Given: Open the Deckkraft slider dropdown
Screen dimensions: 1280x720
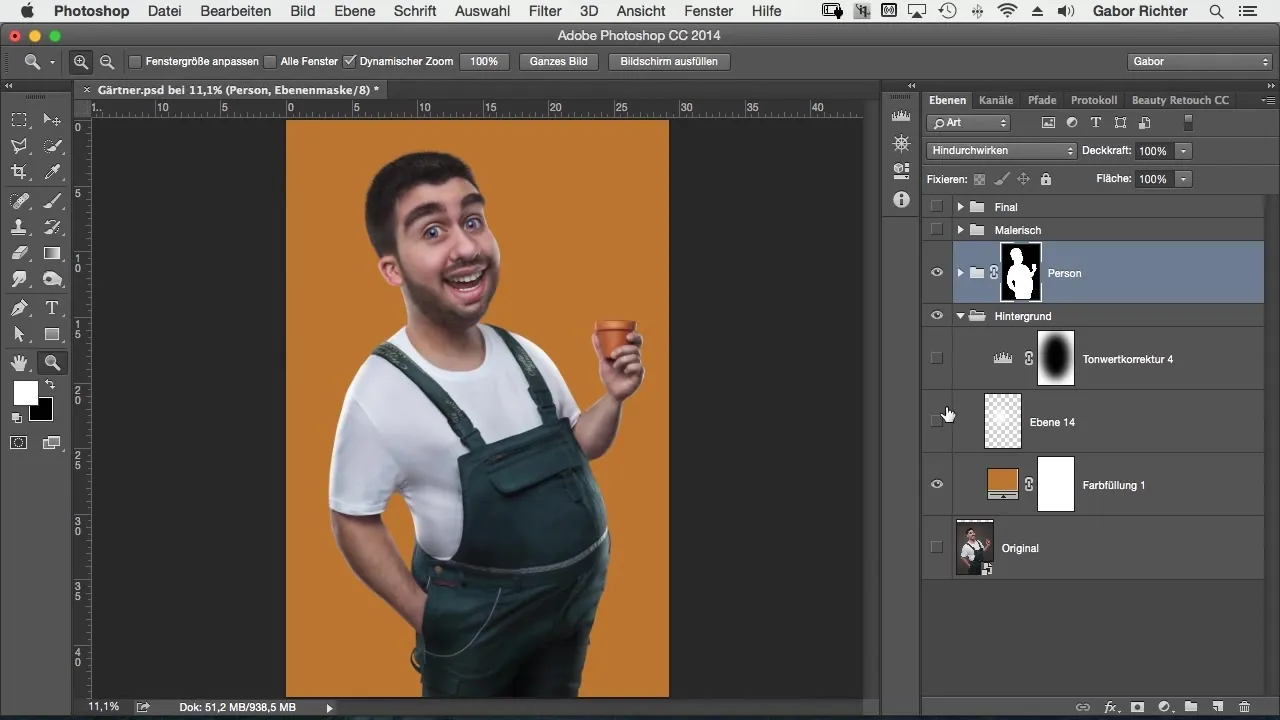Looking at the screenshot, I should (1184, 151).
